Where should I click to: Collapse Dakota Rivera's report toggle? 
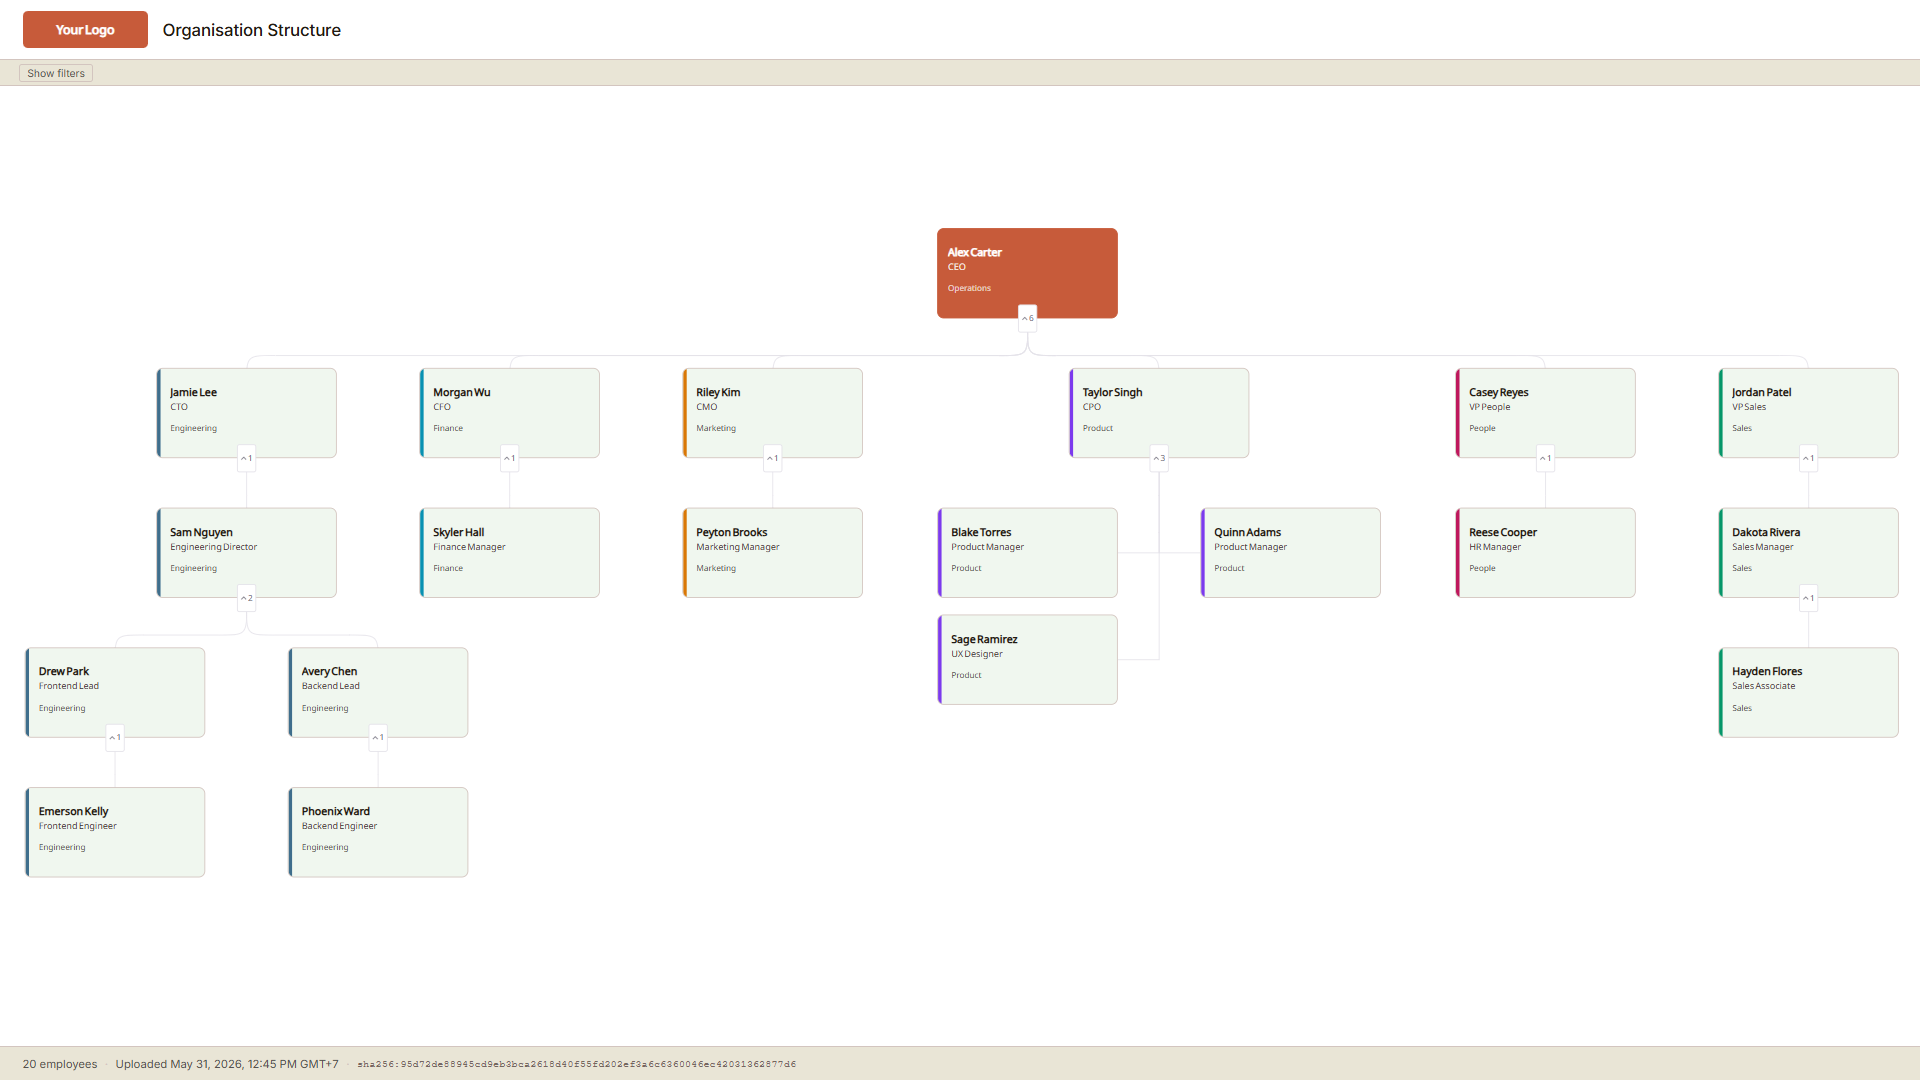[x=1808, y=598]
